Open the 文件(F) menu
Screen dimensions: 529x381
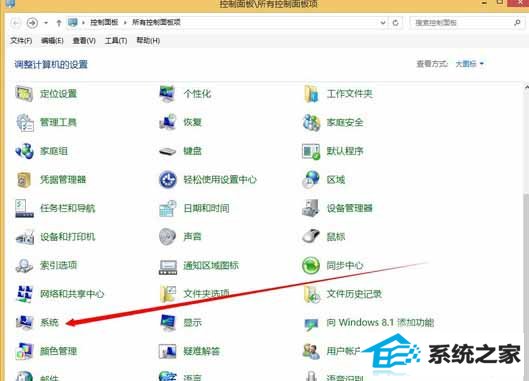click(x=21, y=41)
